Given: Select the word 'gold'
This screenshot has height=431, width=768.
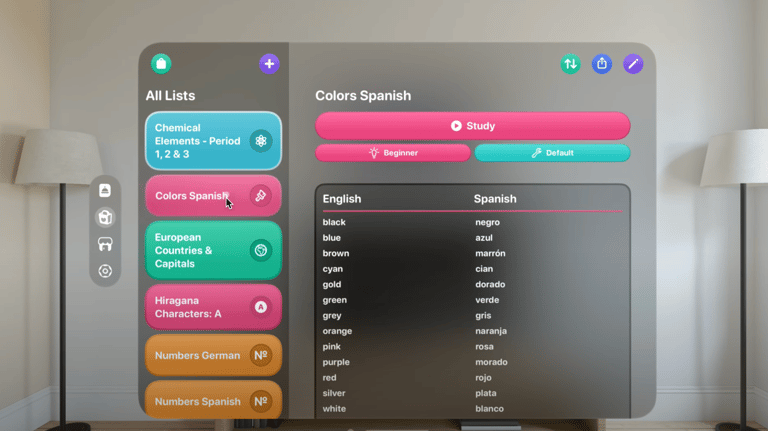Looking at the screenshot, I should click(x=332, y=285).
